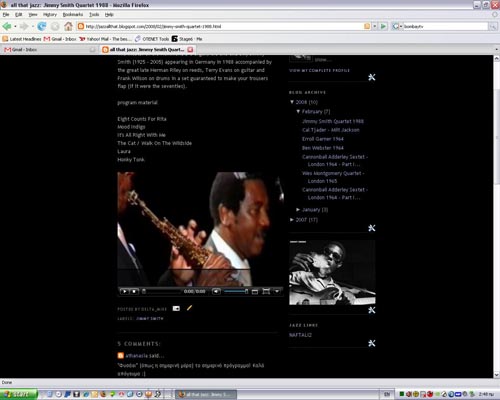
Task: Open the Bookmarks menu
Action: (x=73, y=14)
